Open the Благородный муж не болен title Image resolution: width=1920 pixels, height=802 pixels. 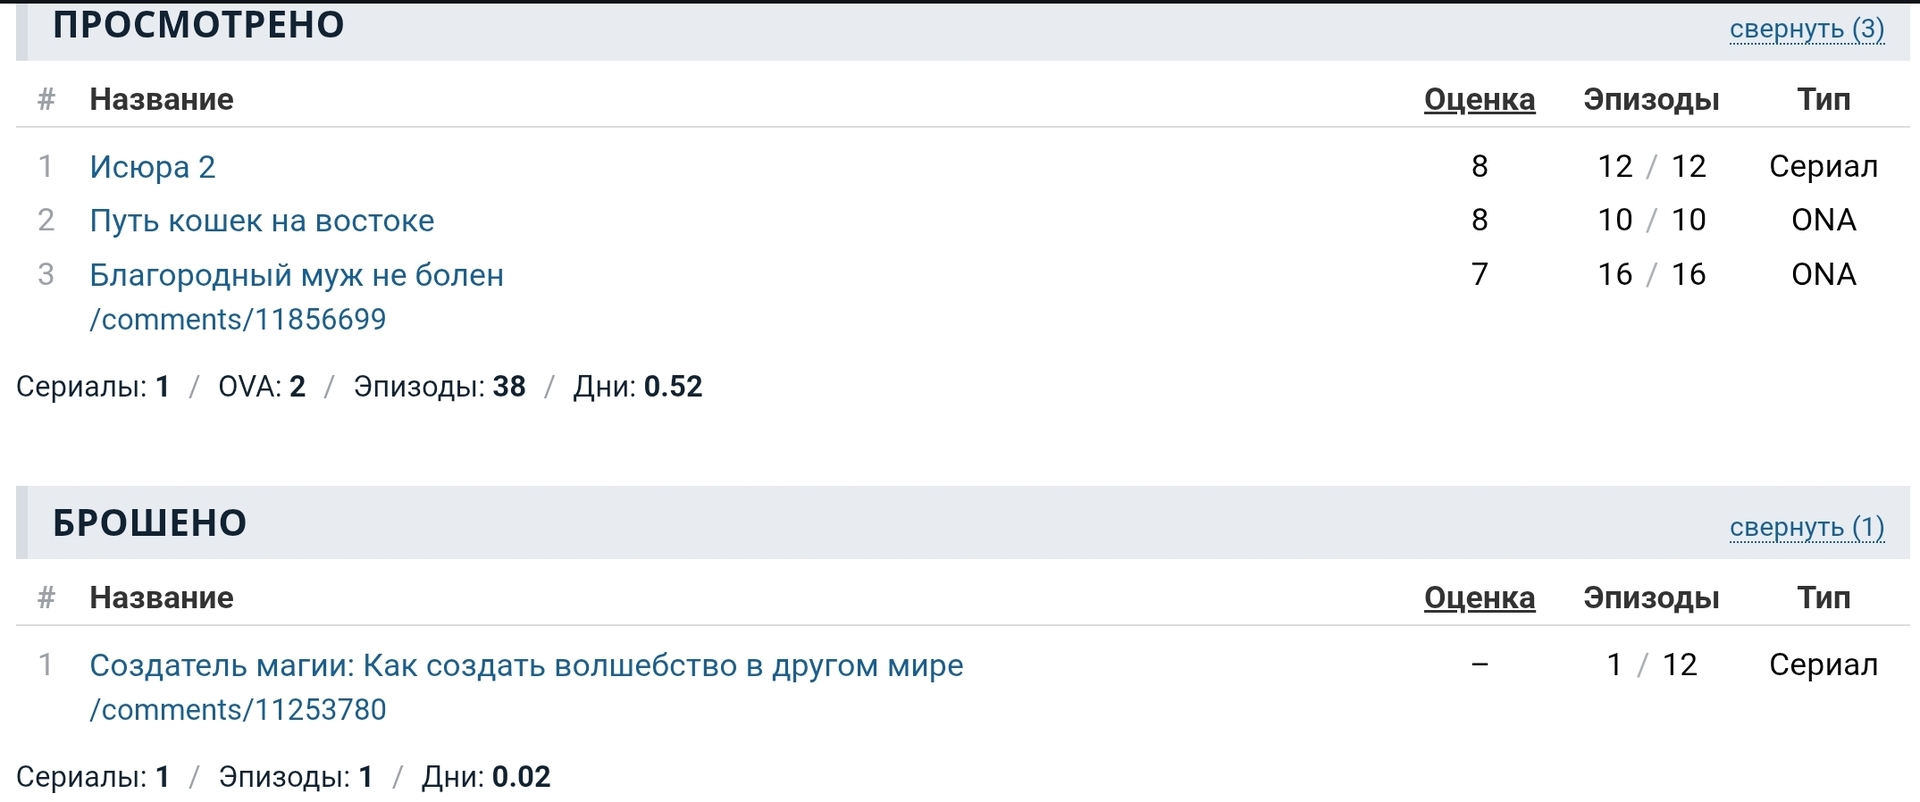point(296,275)
